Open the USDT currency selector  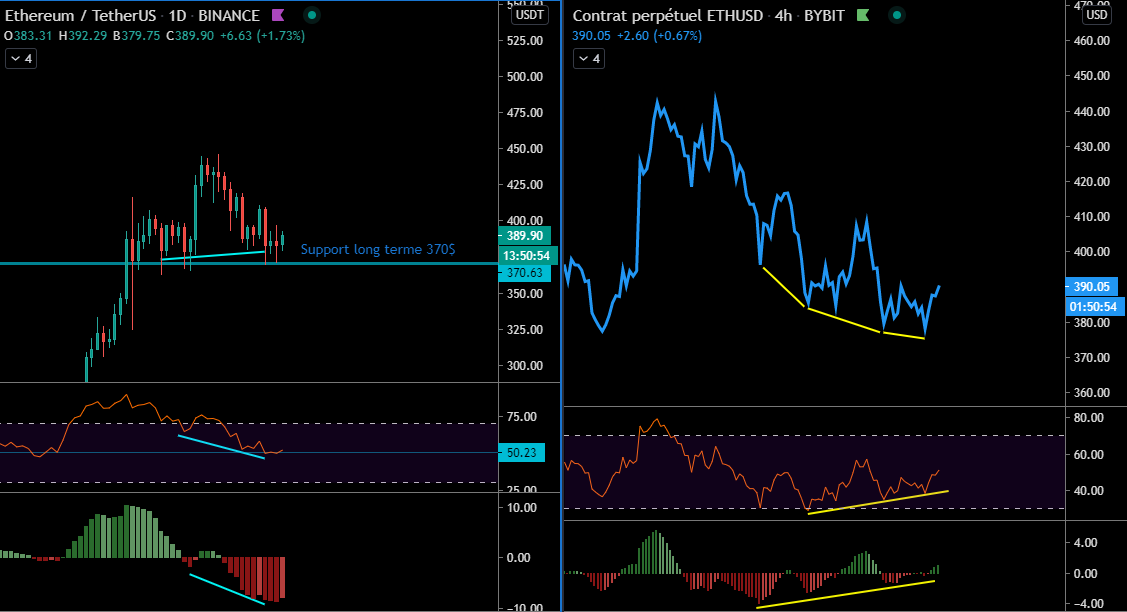coord(528,16)
